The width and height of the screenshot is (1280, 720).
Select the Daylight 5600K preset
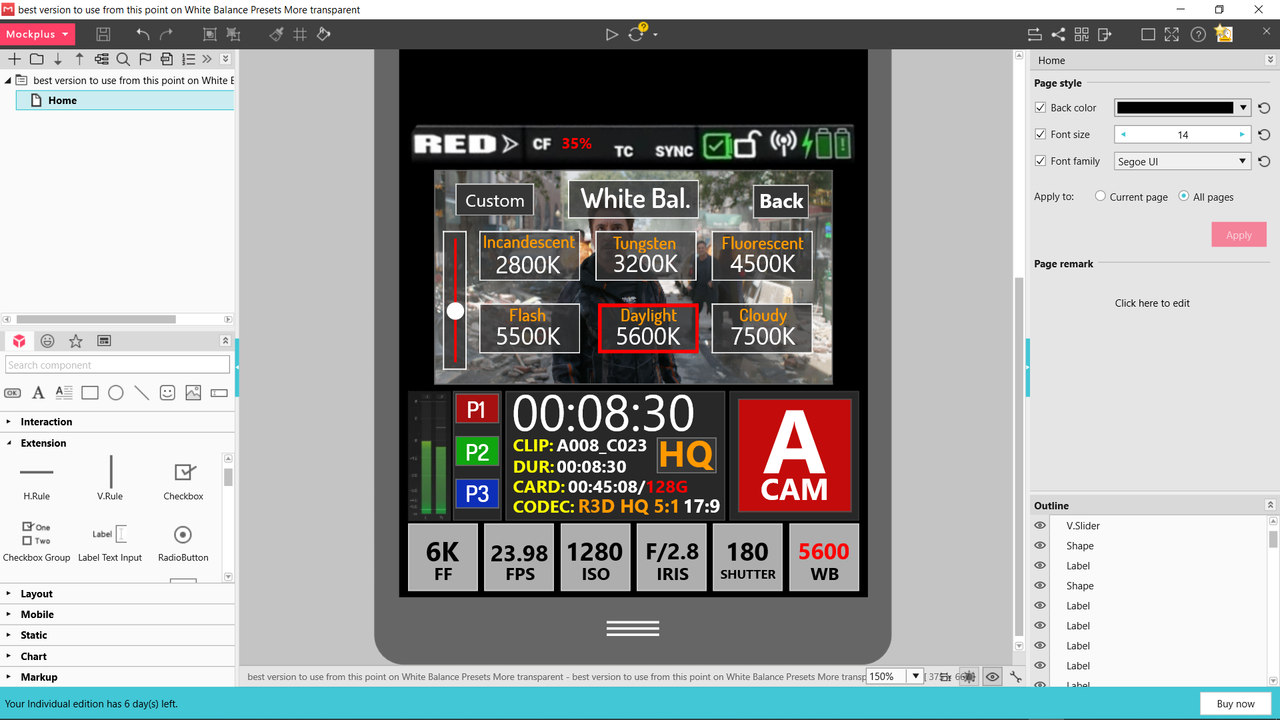pyautogui.click(x=648, y=328)
